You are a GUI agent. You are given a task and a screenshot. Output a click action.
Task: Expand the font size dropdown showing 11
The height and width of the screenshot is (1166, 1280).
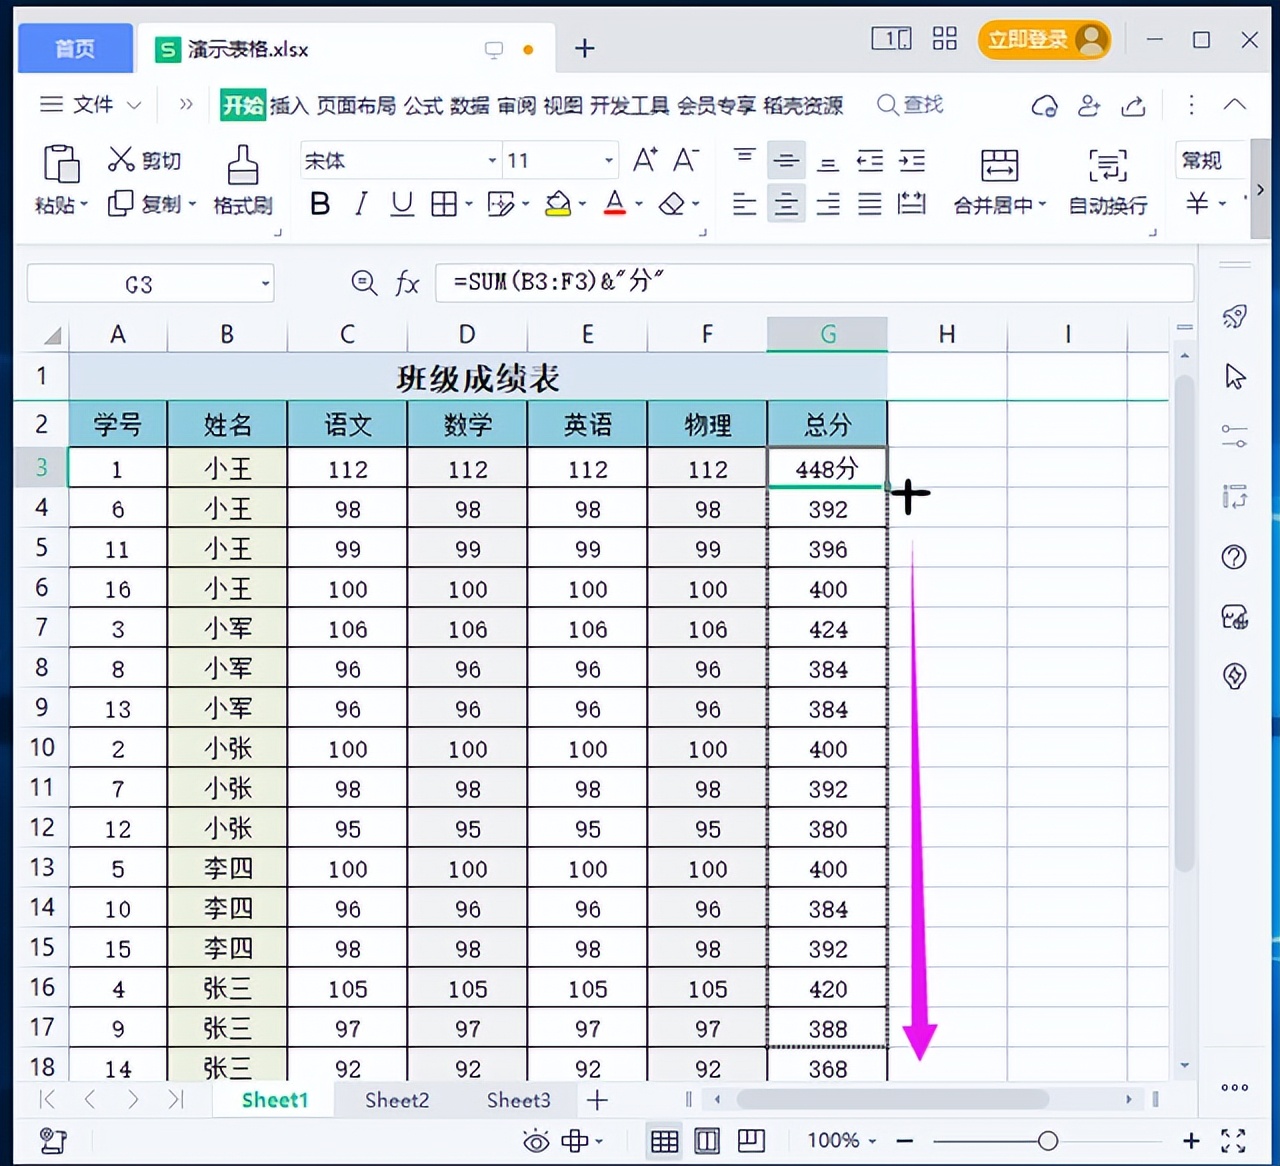608,160
